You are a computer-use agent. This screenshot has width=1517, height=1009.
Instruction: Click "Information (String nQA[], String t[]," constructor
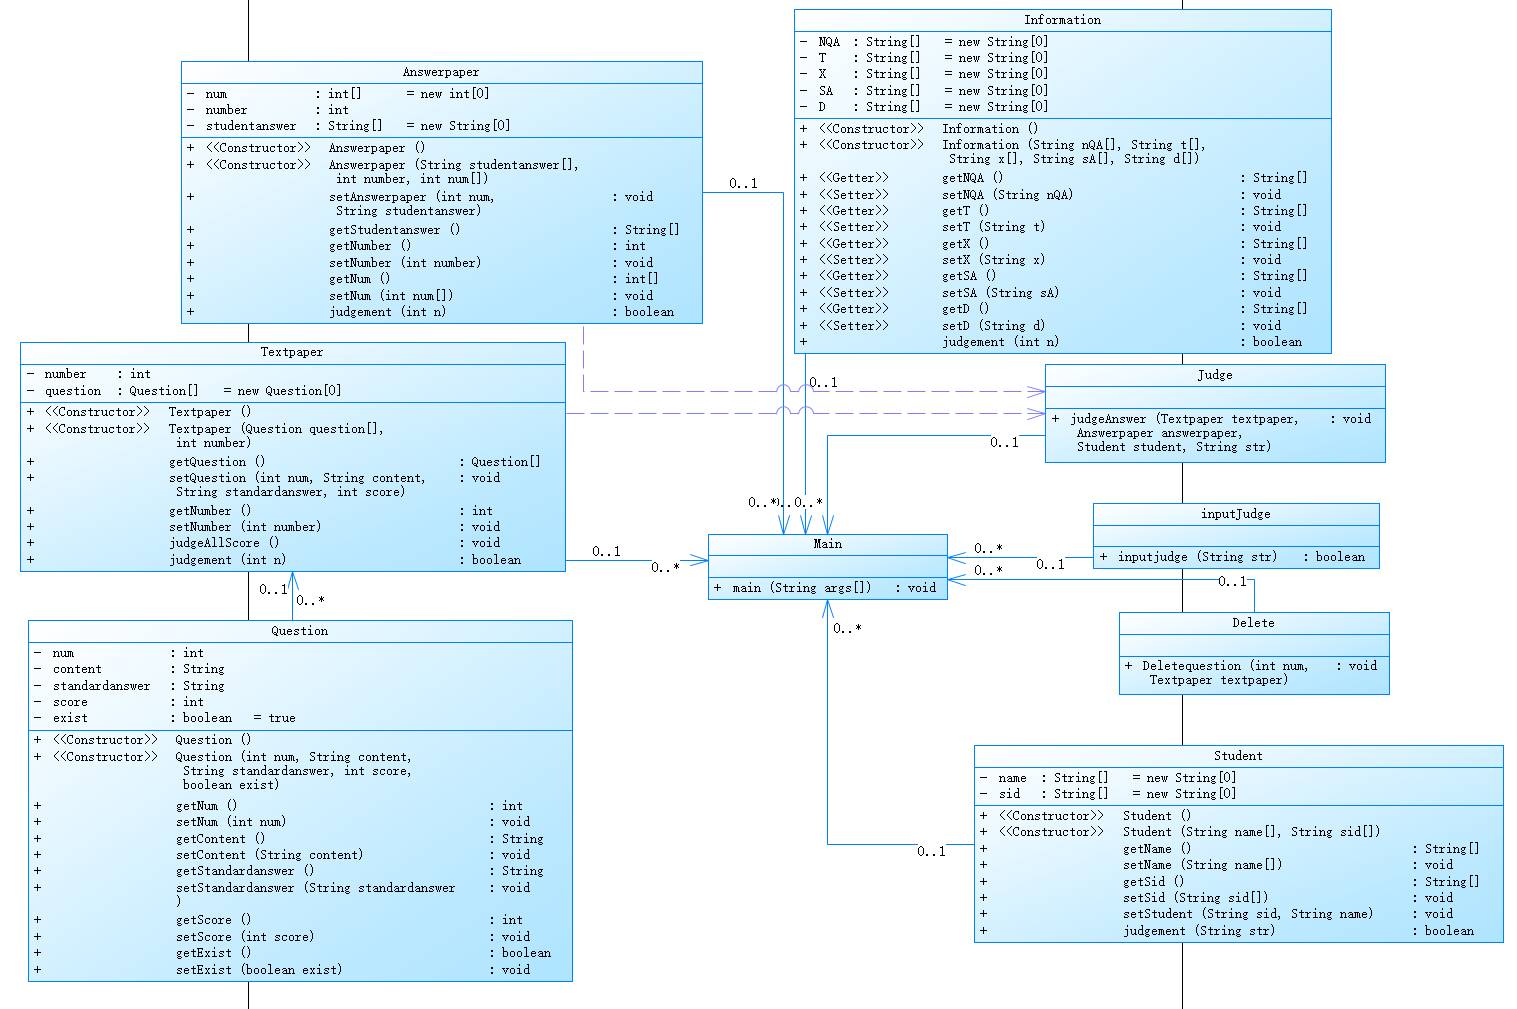click(x=1074, y=145)
